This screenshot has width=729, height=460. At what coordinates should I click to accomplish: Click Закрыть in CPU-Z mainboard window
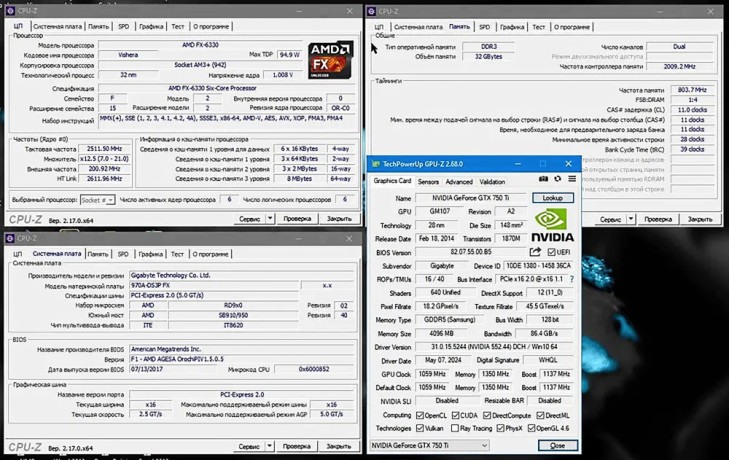tap(338, 446)
